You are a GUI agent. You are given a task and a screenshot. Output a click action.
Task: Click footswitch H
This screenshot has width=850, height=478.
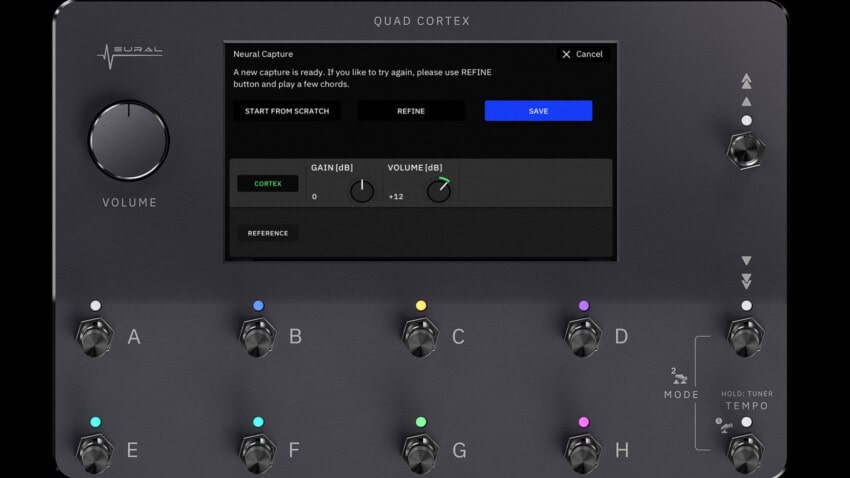[583, 453]
